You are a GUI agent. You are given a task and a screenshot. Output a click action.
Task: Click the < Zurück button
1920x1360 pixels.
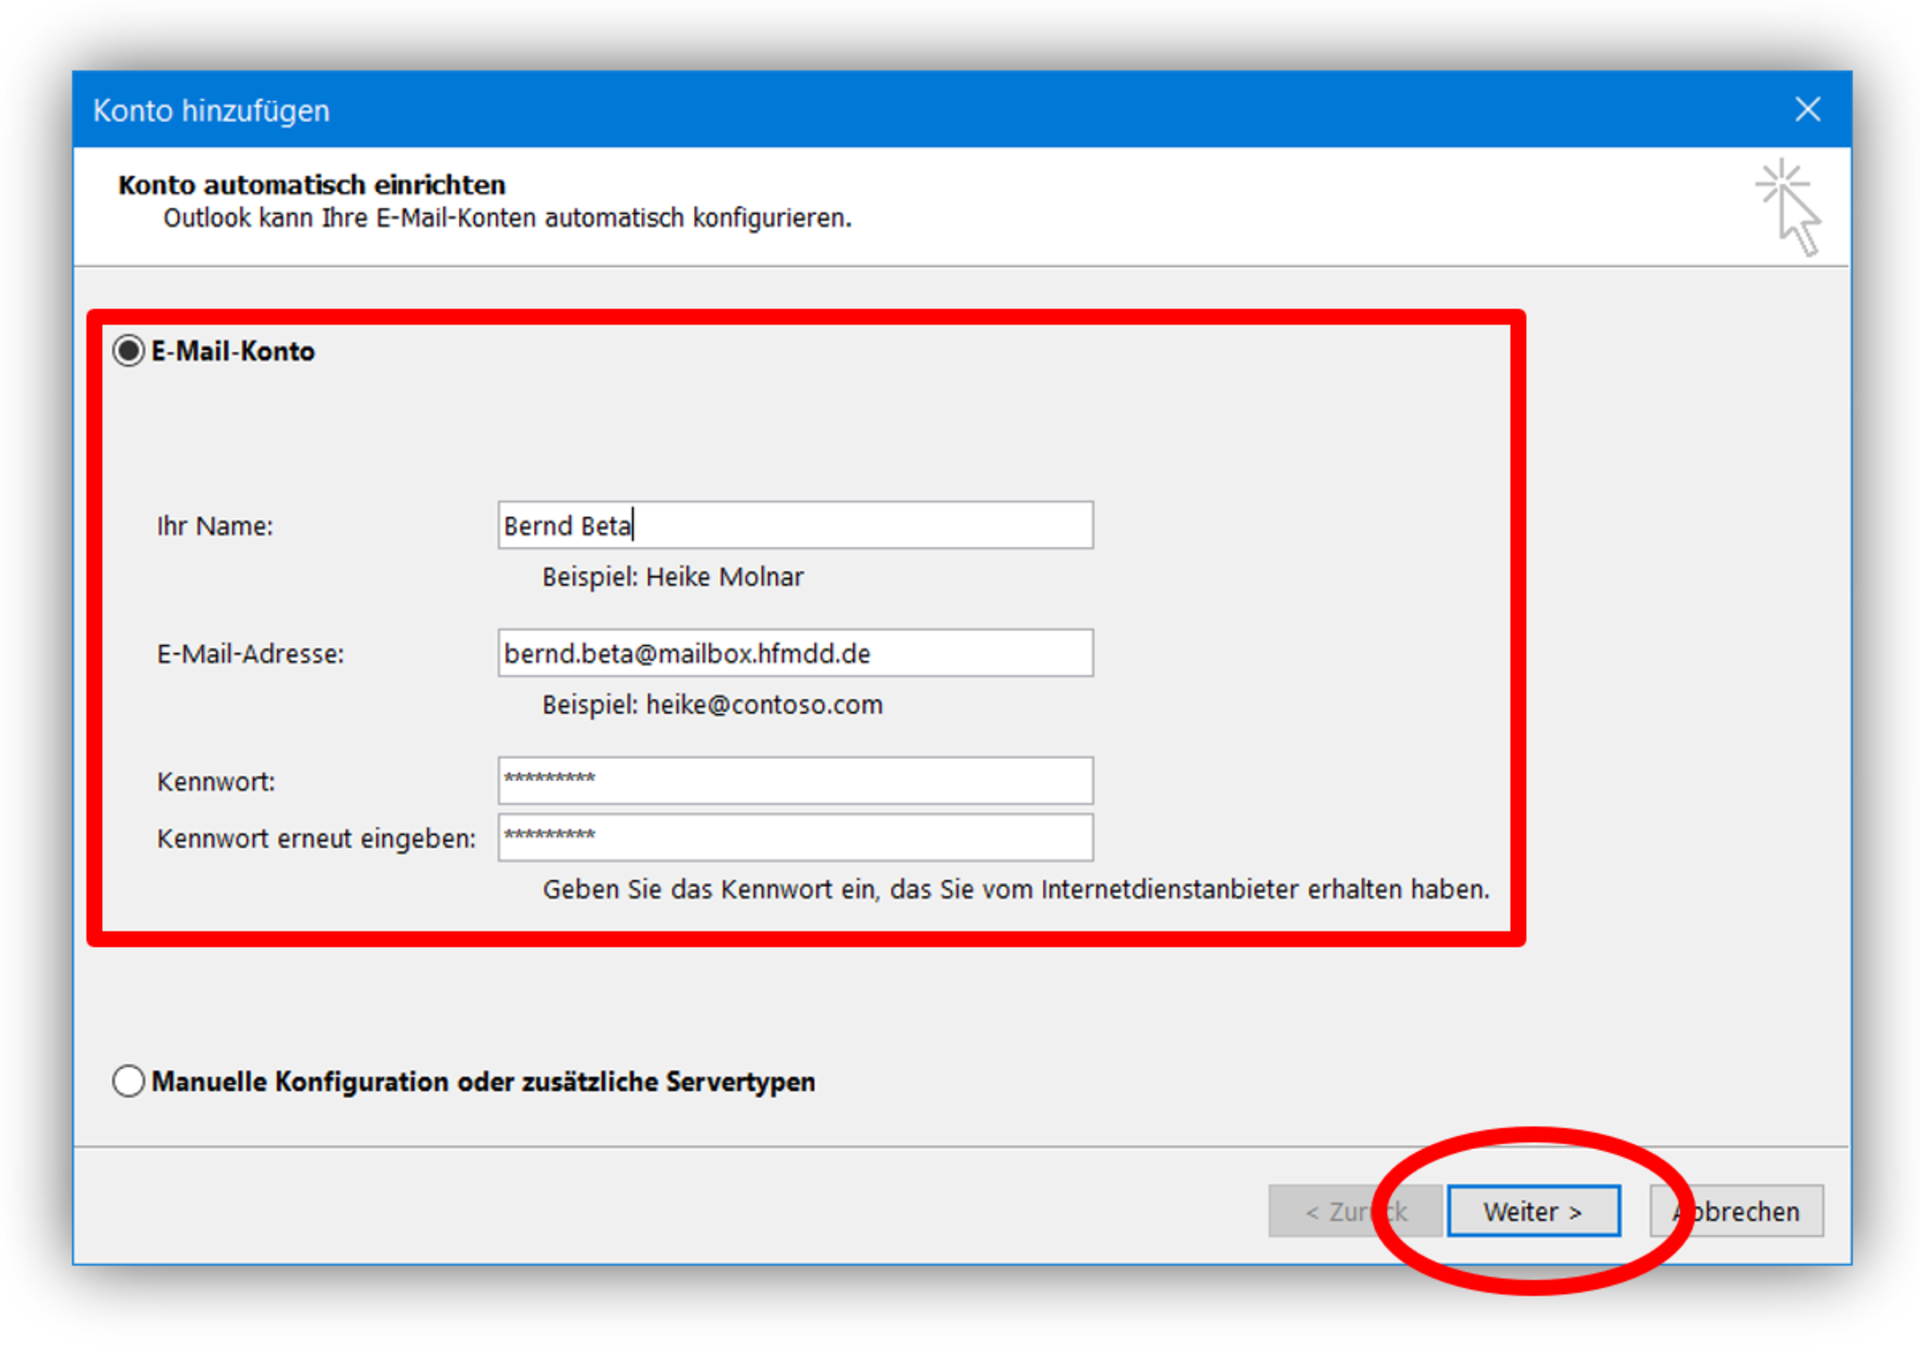tap(1355, 1211)
